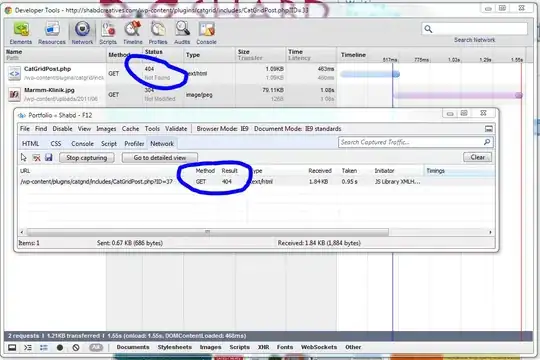Viewport: 540px width, 360px height.
Task: Open the Validate menu in F12 tools
Action: tap(176, 128)
